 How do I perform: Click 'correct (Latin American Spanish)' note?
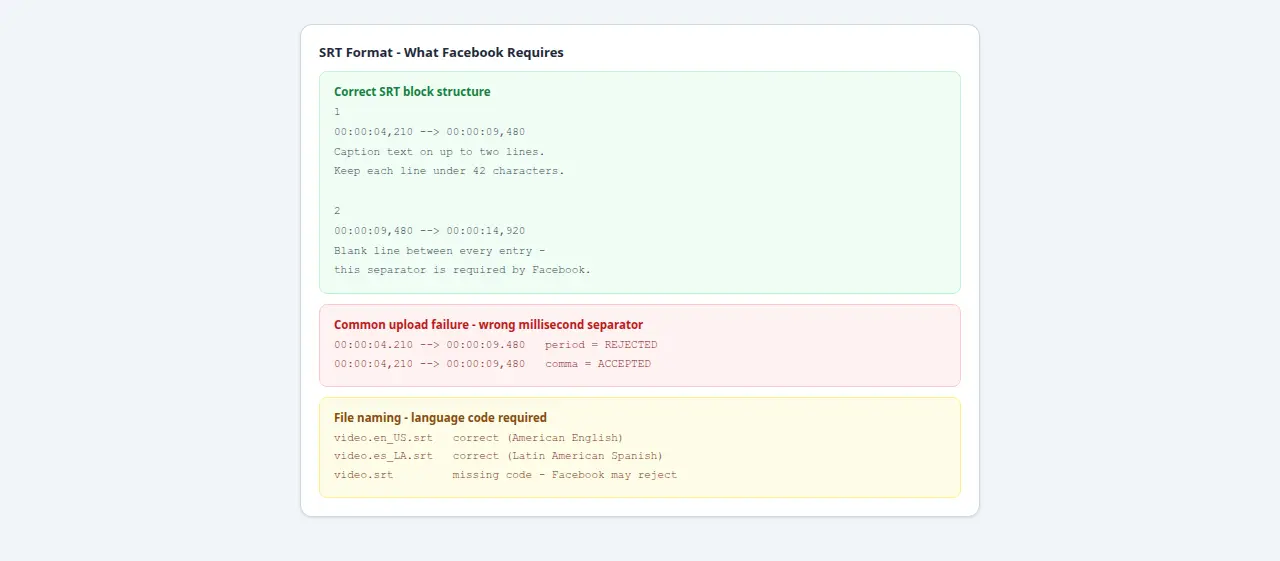coord(558,456)
